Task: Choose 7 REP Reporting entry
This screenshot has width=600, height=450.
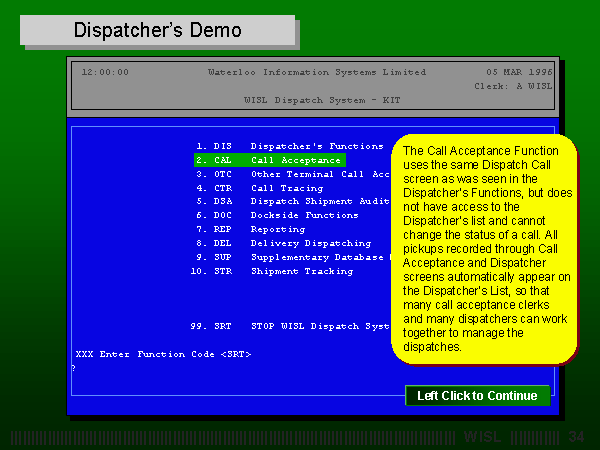Action: pos(251,229)
